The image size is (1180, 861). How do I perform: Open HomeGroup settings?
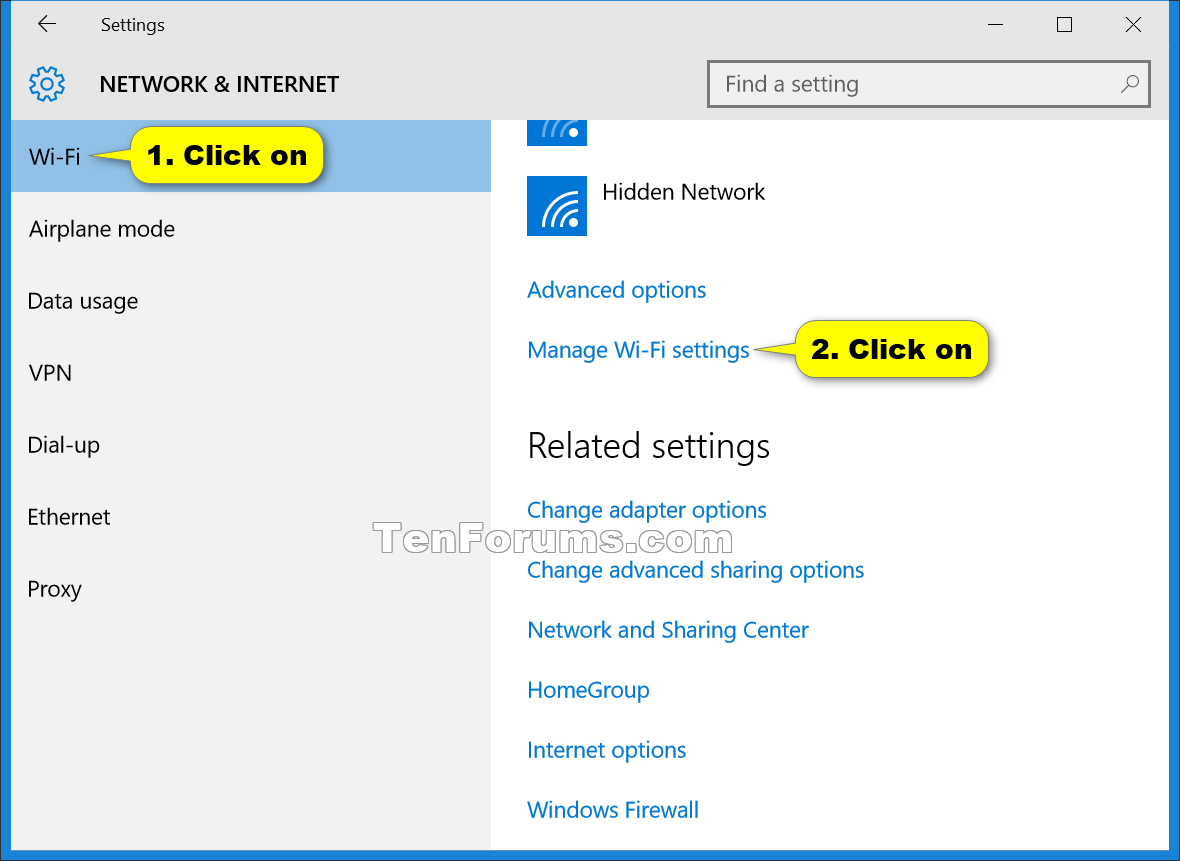(588, 690)
